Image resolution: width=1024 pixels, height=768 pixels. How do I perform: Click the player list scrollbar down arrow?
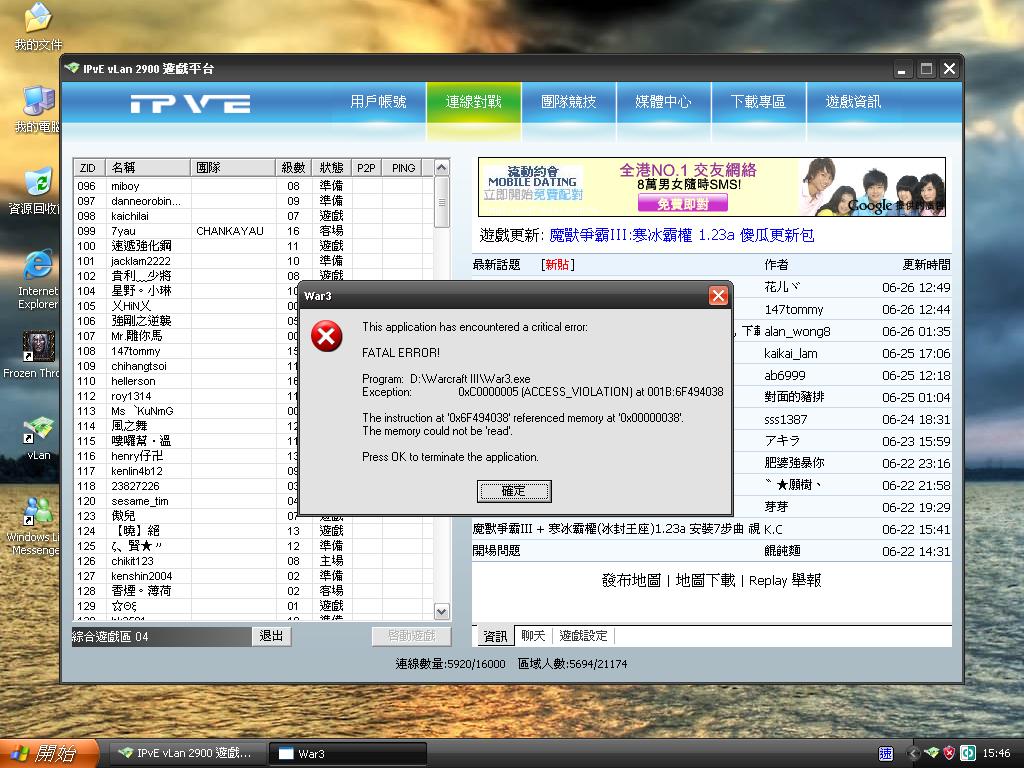[443, 610]
